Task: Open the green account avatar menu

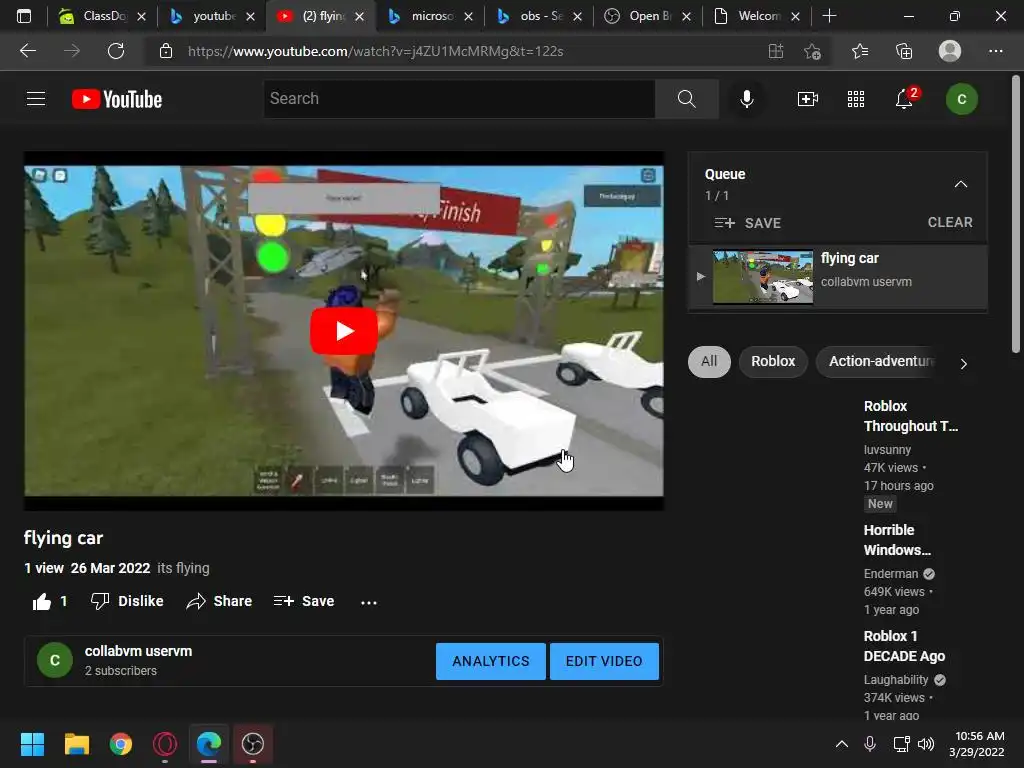Action: [961, 99]
